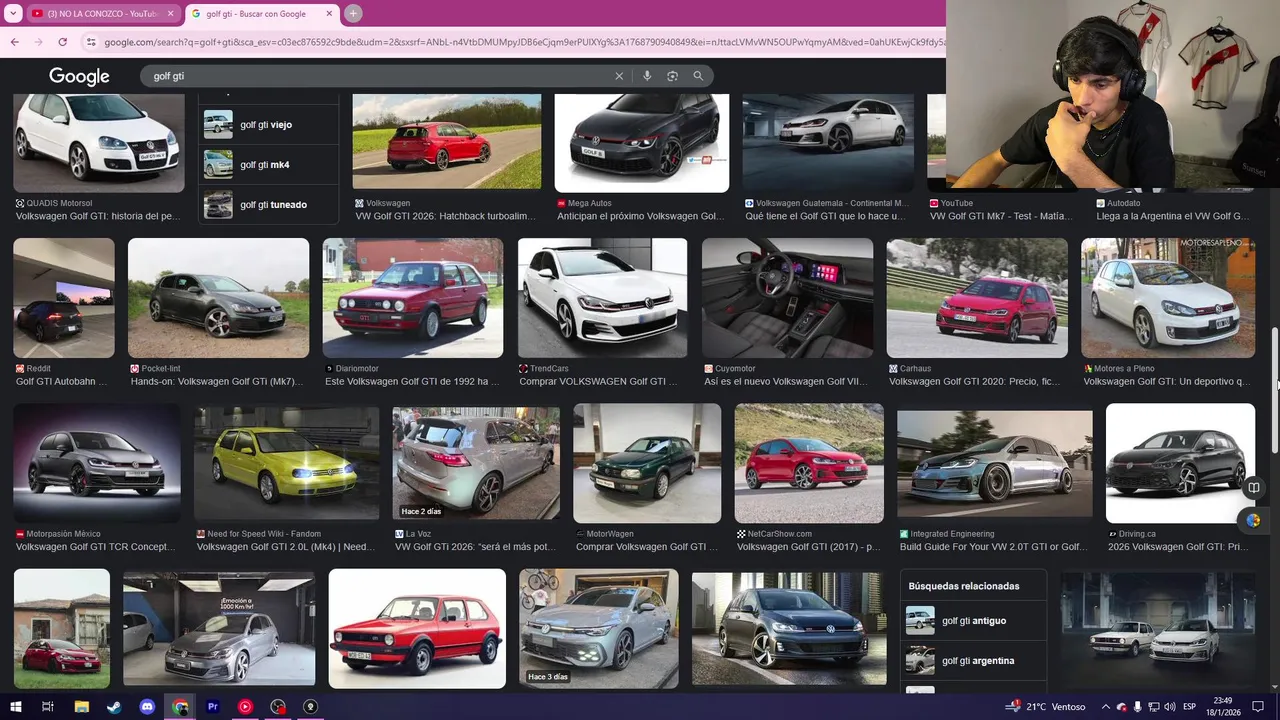Image resolution: width=1280 pixels, height=720 pixels.
Task: Open the volume control in system tray
Action: (1170, 707)
